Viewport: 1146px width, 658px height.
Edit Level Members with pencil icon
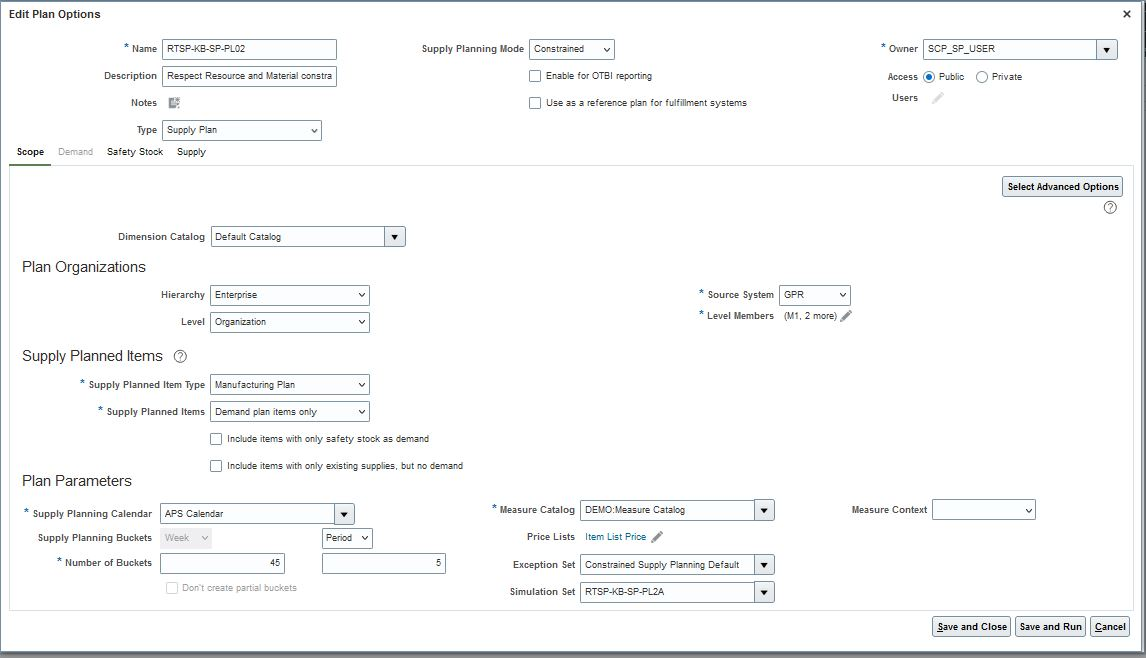846,316
